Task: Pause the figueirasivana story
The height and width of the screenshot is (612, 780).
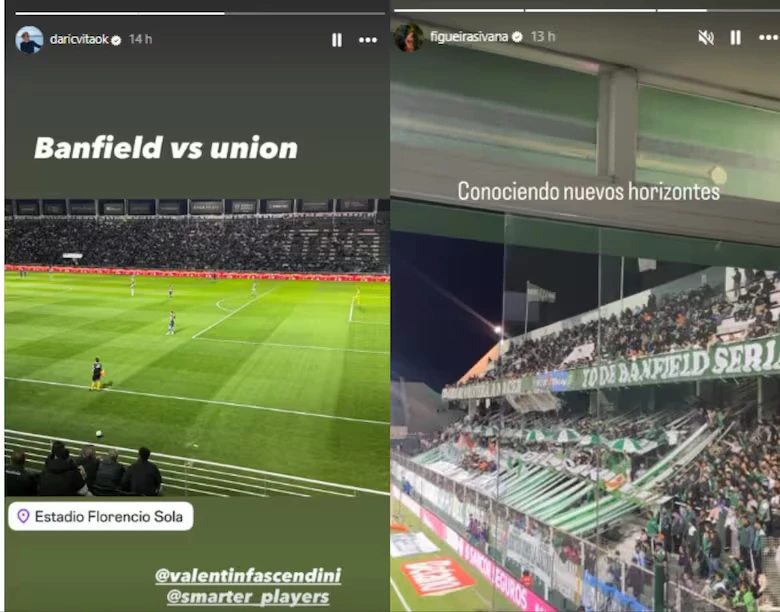Action: 736,37
